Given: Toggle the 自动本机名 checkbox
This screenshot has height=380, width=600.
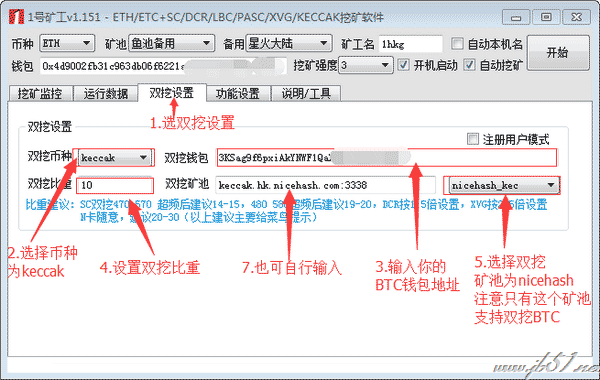Looking at the screenshot, I should (x=457, y=44).
